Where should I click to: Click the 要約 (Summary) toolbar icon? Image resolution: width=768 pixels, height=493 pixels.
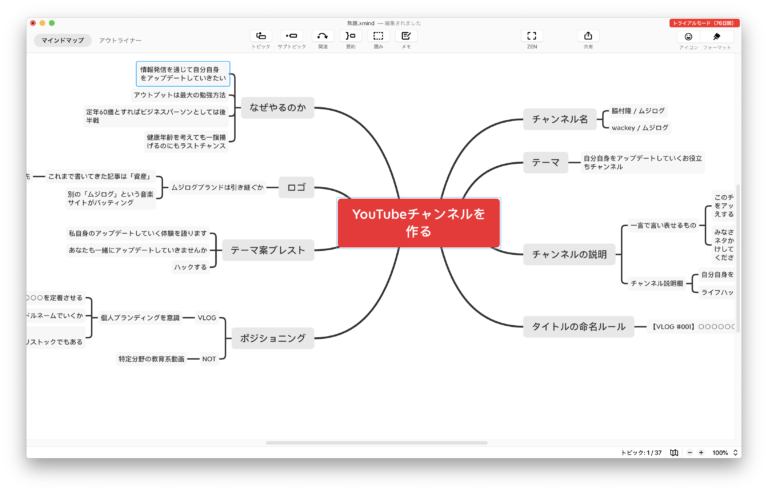(x=350, y=36)
